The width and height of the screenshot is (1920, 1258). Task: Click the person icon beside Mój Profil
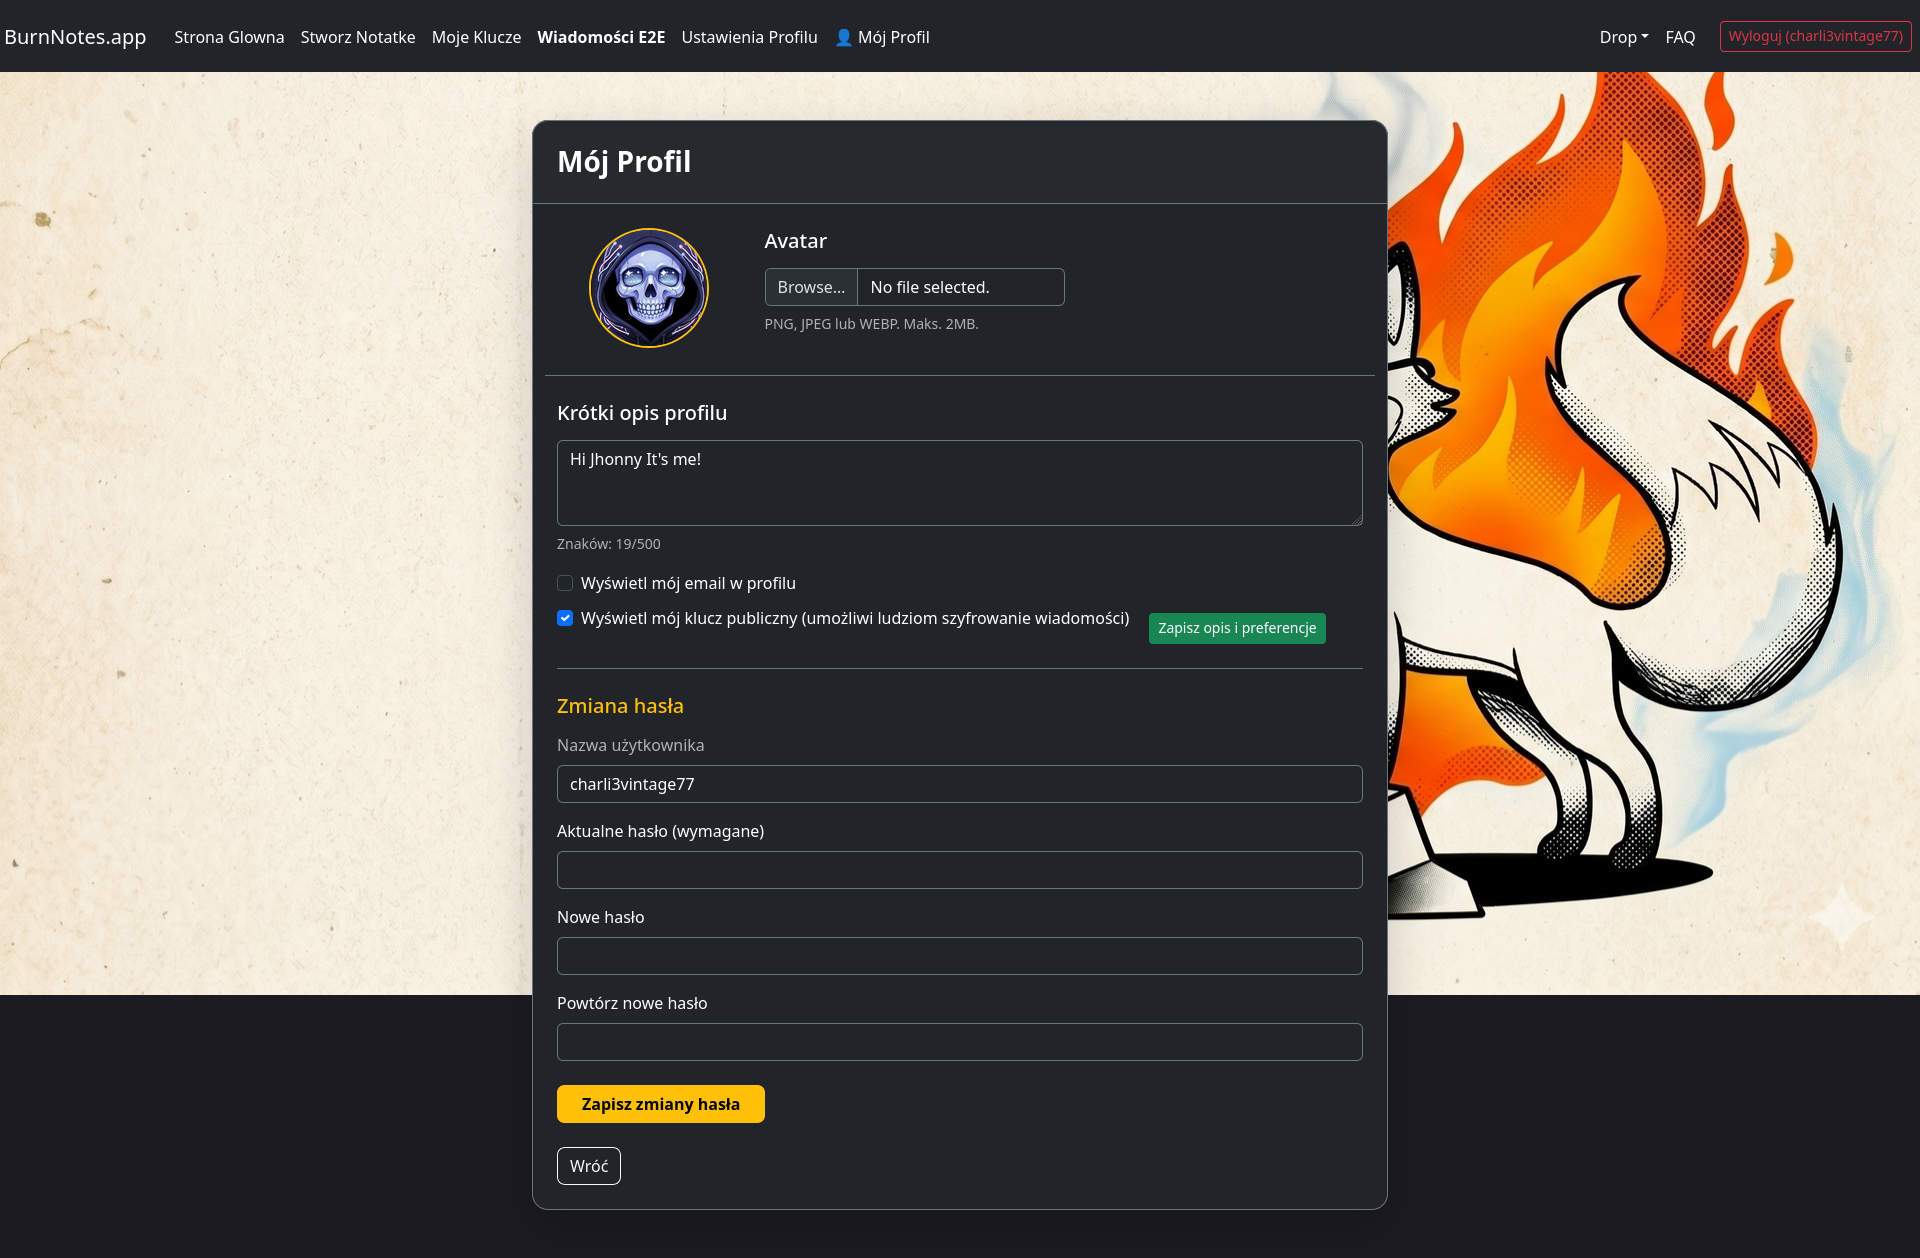(x=843, y=37)
